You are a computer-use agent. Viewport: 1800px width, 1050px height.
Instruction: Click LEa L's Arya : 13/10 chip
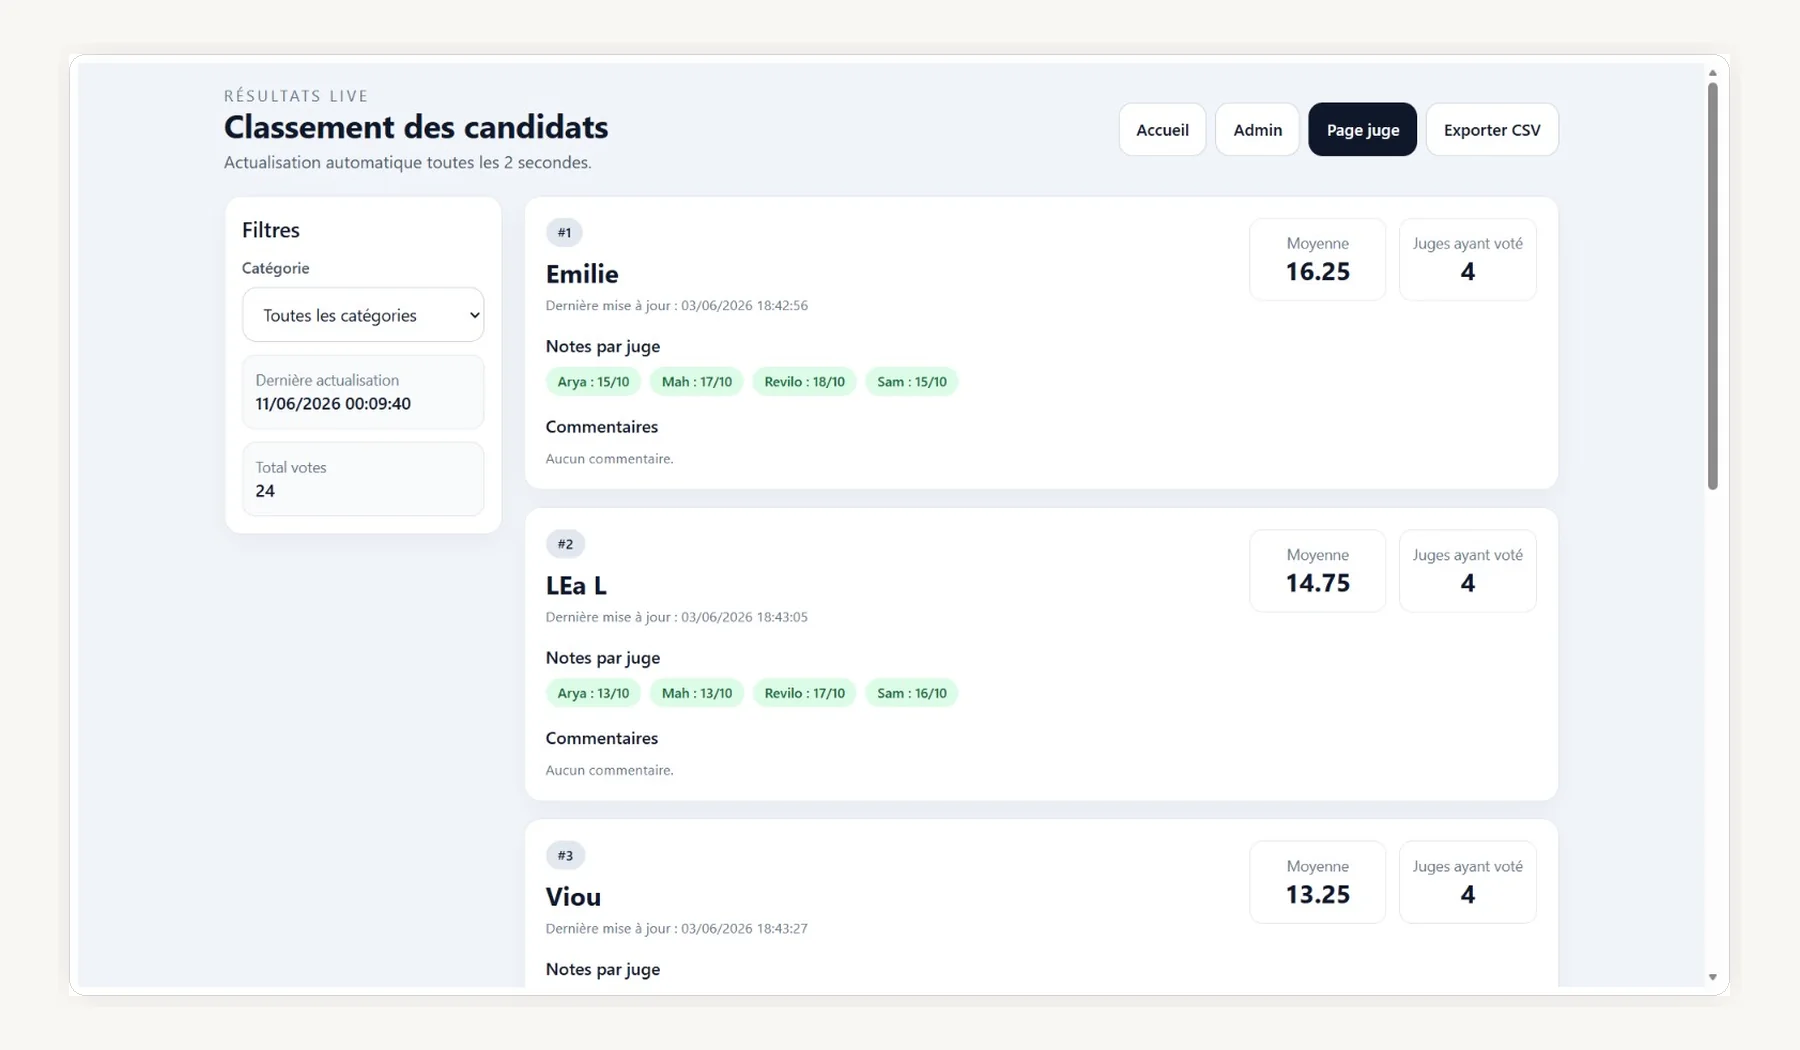[x=593, y=693]
